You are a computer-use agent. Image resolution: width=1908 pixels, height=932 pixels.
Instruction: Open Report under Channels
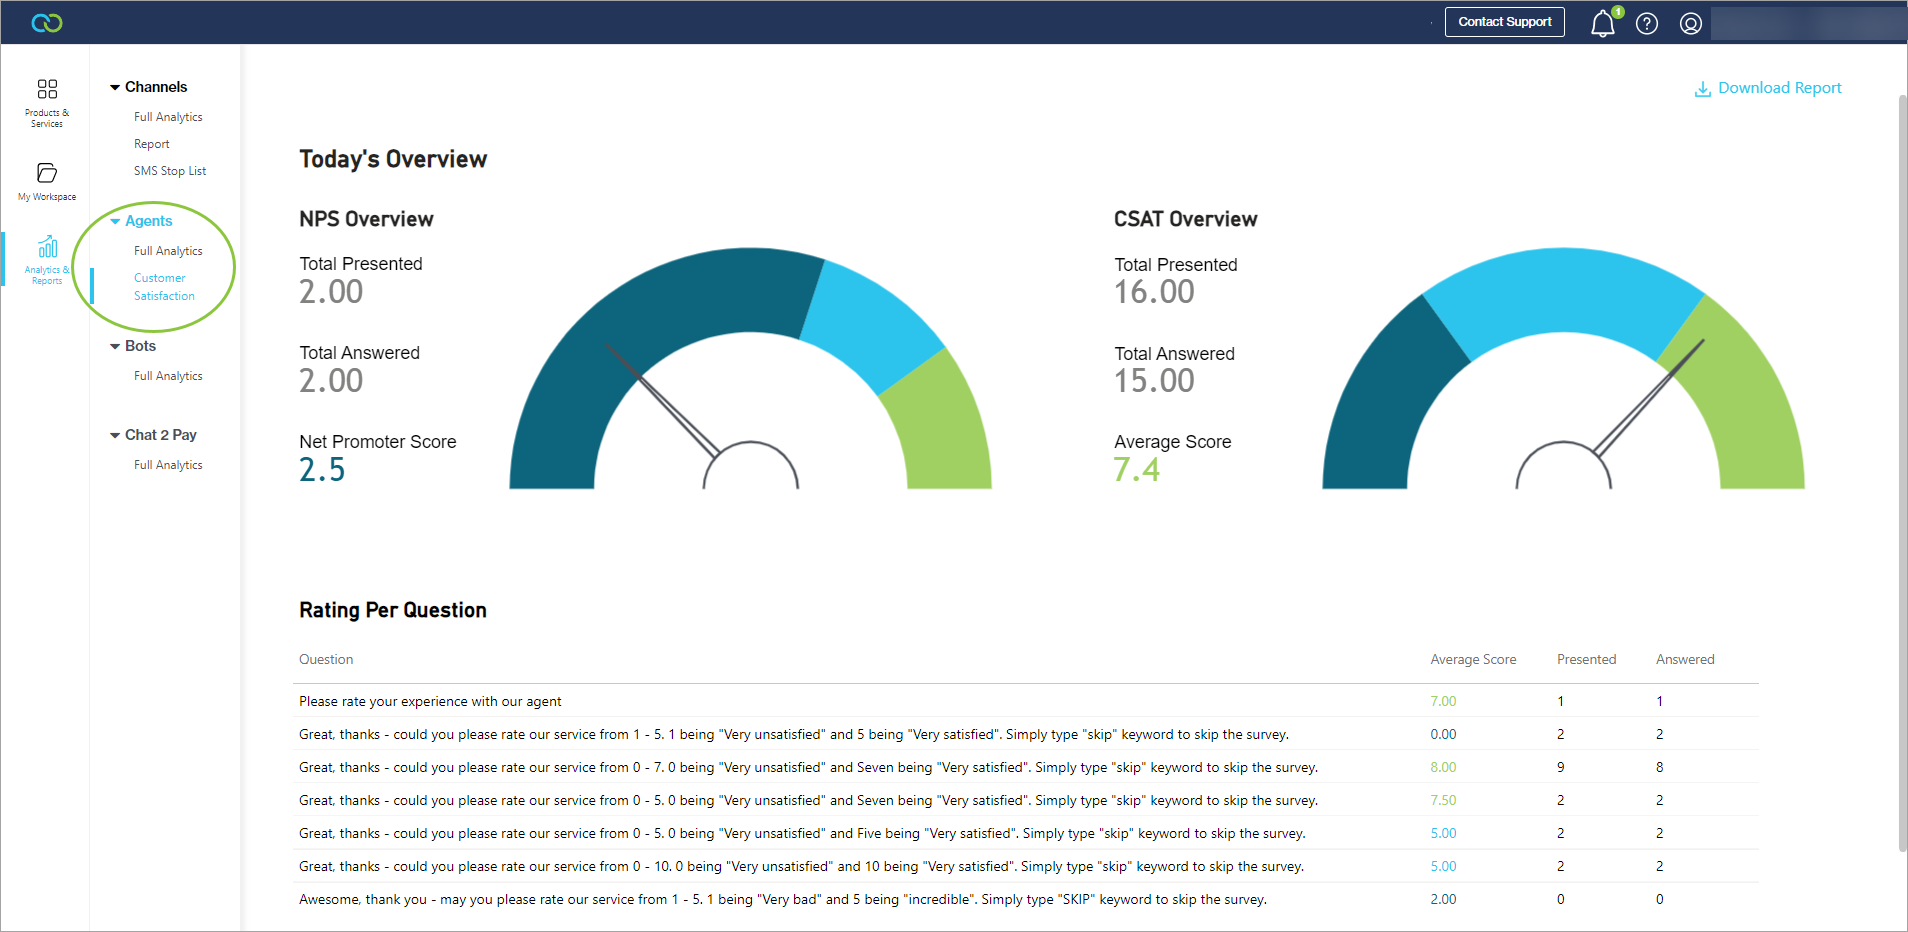pyautogui.click(x=152, y=144)
